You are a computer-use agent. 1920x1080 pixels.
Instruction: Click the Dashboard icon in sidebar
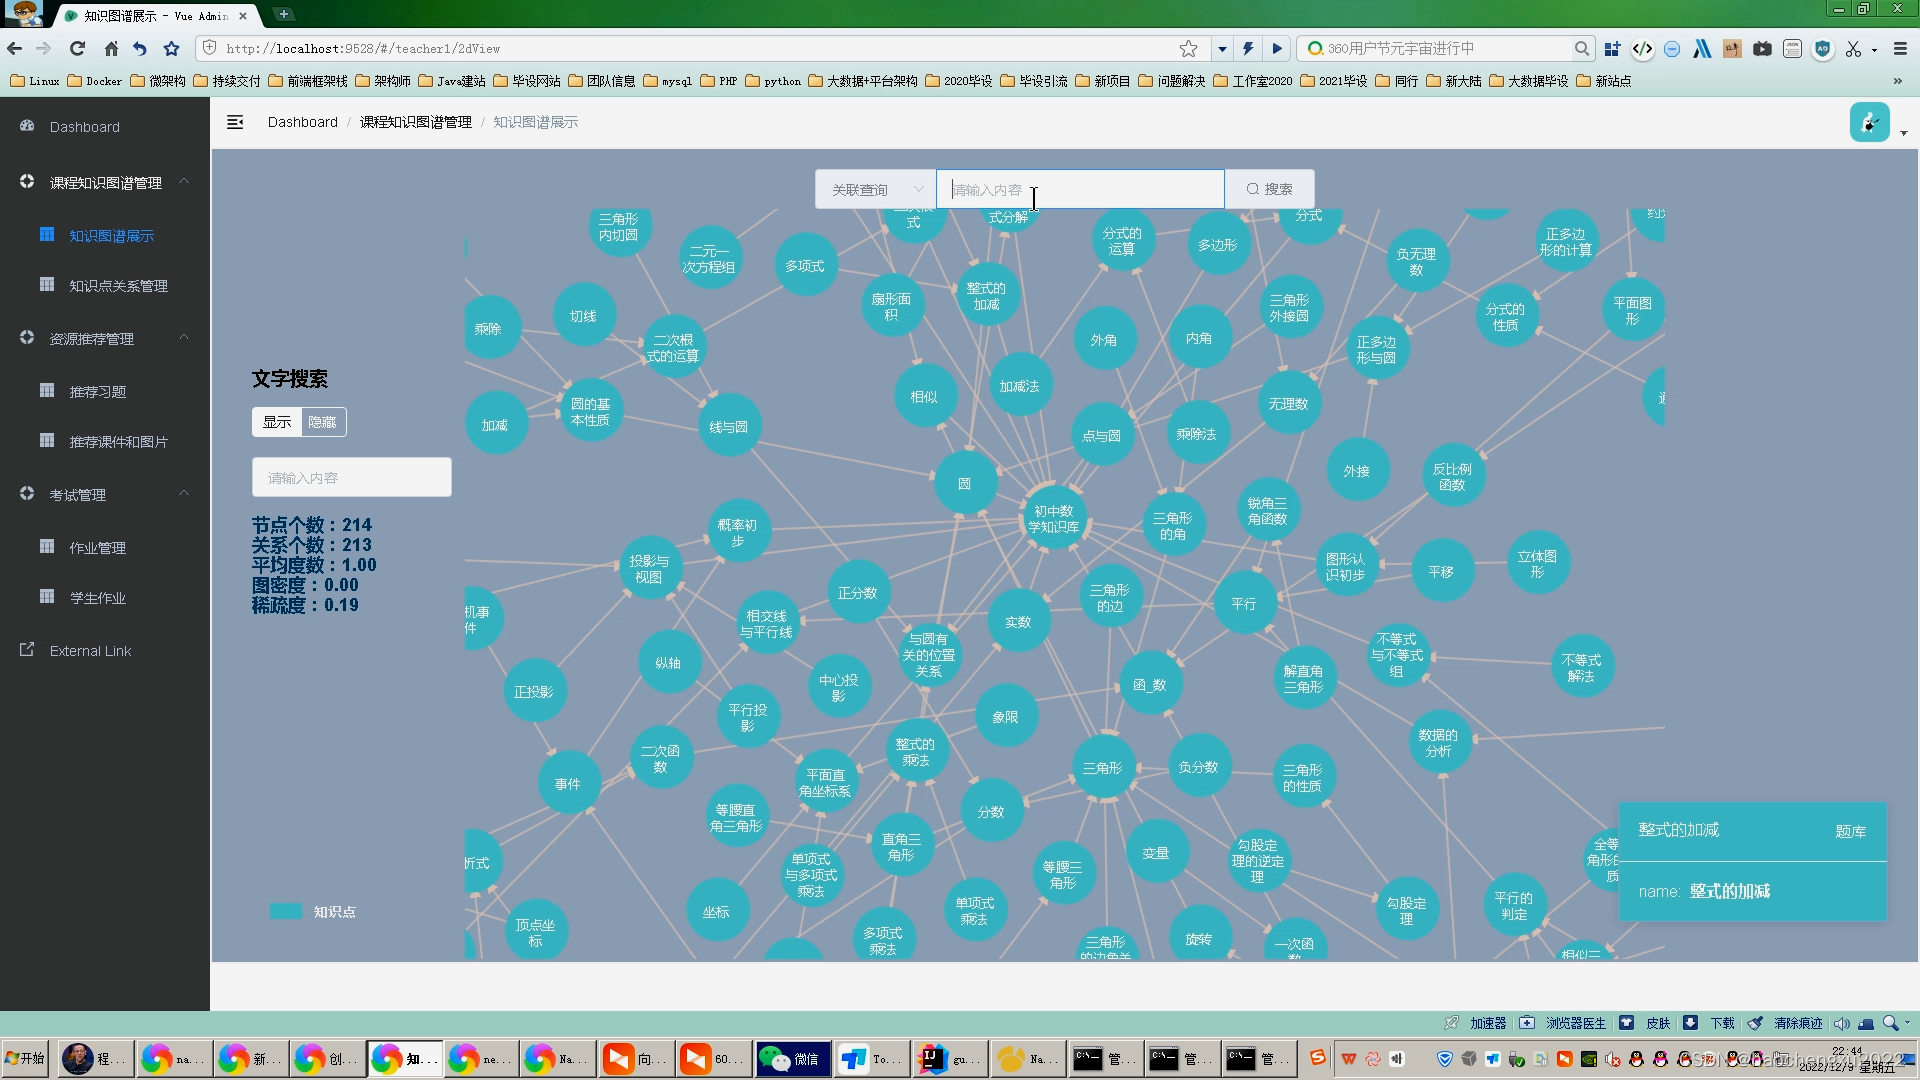(27, 126)
